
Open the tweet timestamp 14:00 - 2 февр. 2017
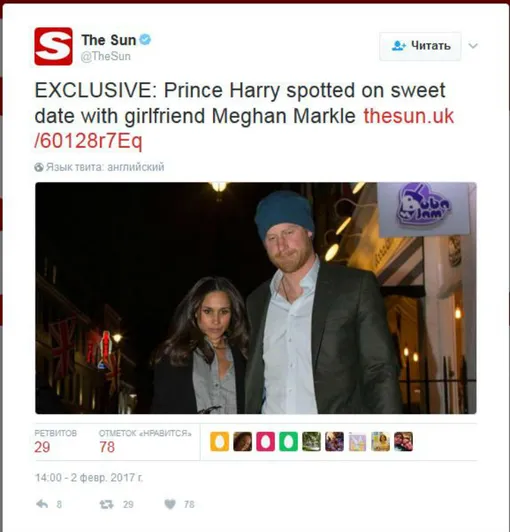pyautogui.click(x=89, y=478)
